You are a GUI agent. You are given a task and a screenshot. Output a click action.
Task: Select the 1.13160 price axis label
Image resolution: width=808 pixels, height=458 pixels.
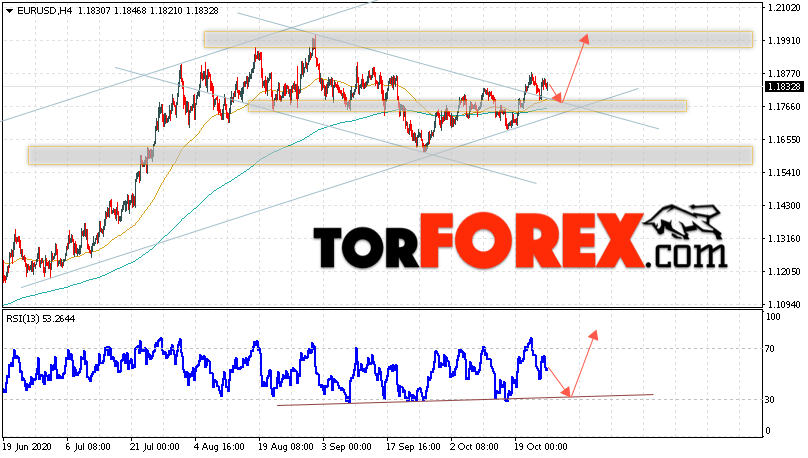[x=784, y=239]
